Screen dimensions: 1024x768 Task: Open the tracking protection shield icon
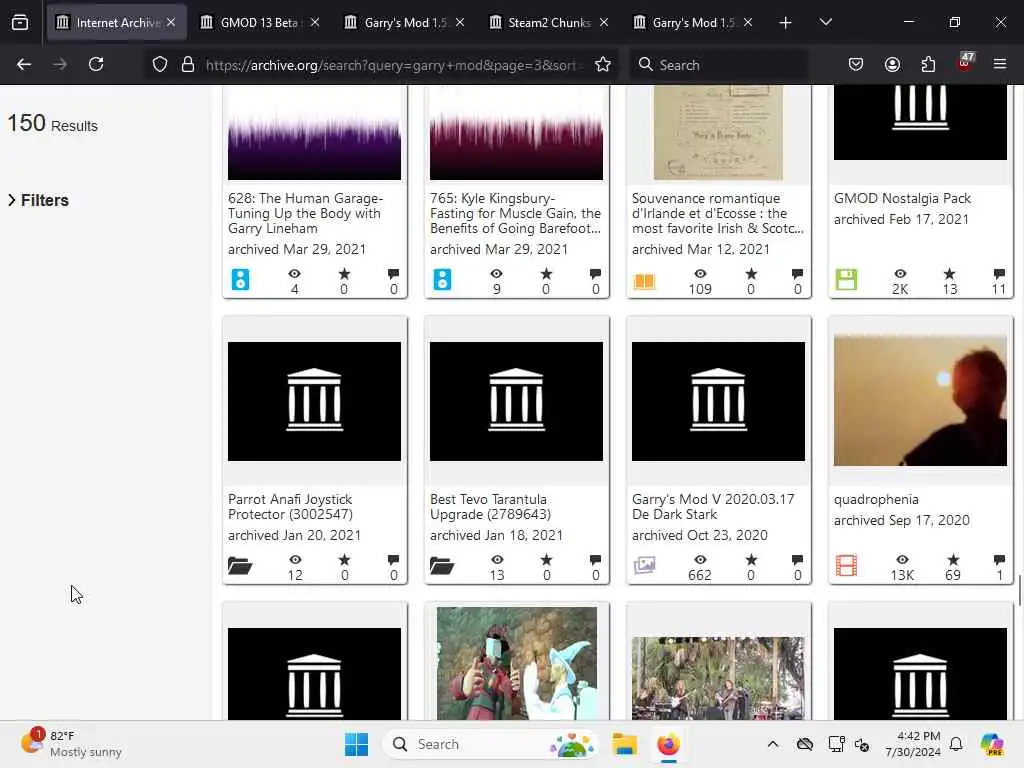pos(160,64)
